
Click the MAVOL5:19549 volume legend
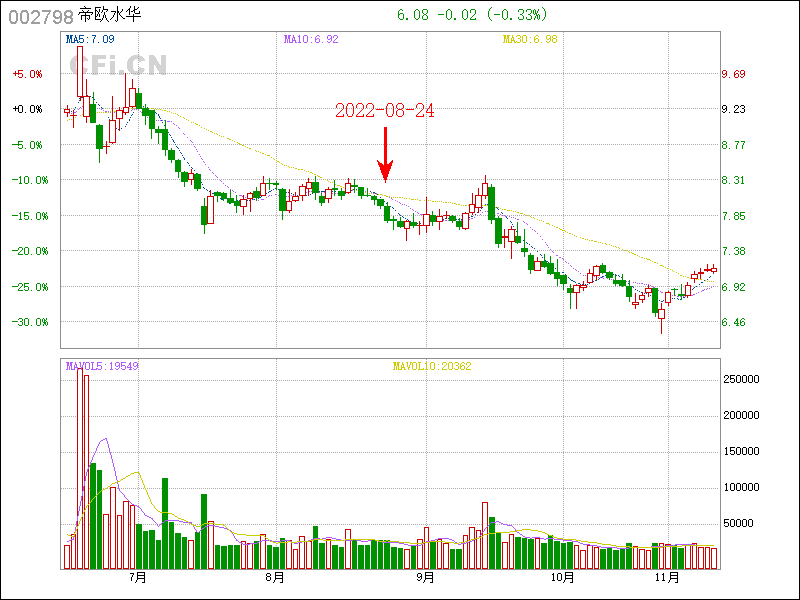(102, 366)
